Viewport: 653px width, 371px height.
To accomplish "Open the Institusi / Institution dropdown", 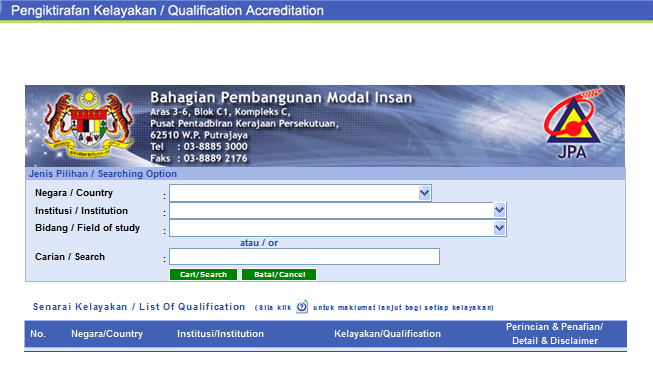I will tap(338, 211).
